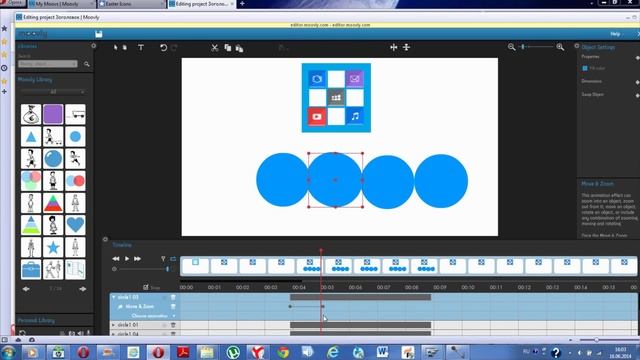Pick the blue triangle library object
Image resolution: width=640 pixels, height=360 pixels.
click(x=31, y=137)
